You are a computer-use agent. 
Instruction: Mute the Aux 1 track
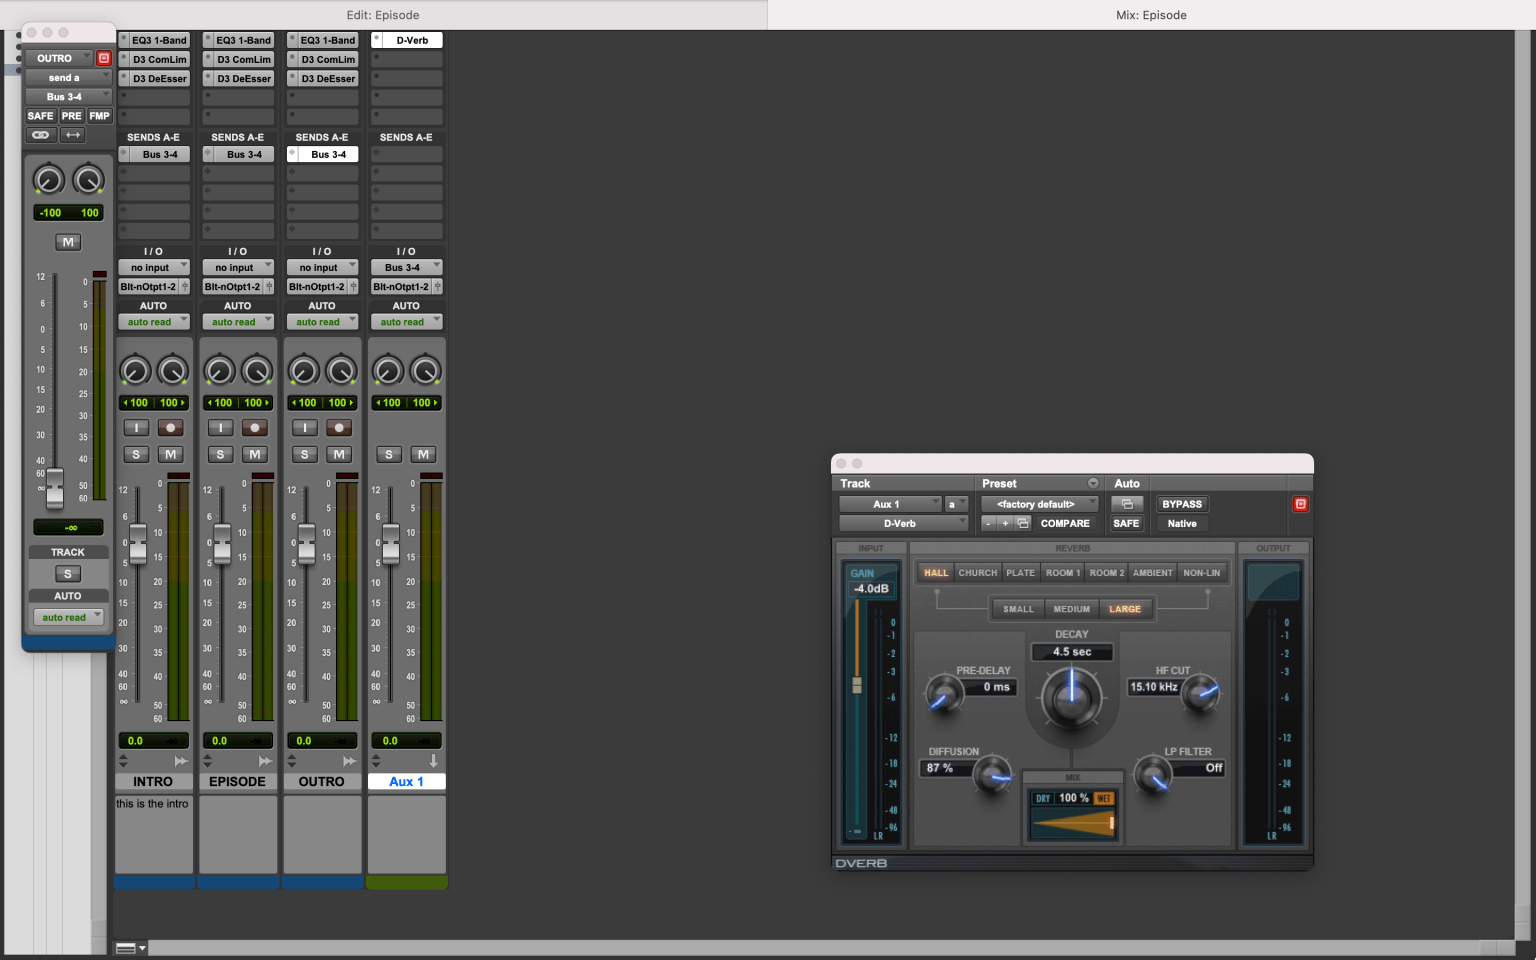click(423, 454)
